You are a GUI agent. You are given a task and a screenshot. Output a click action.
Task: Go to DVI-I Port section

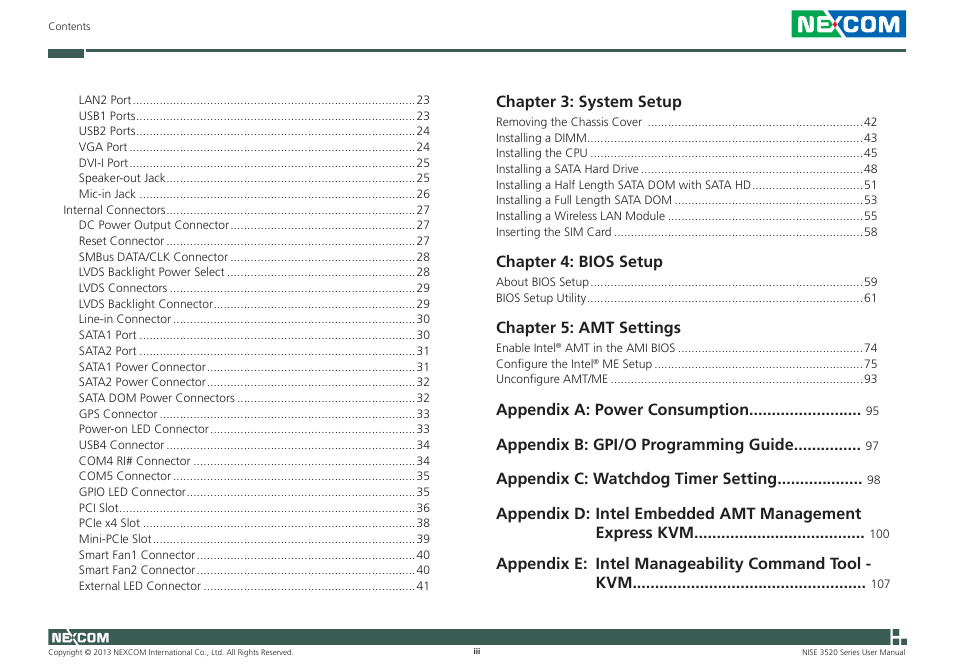coord(254,162)
